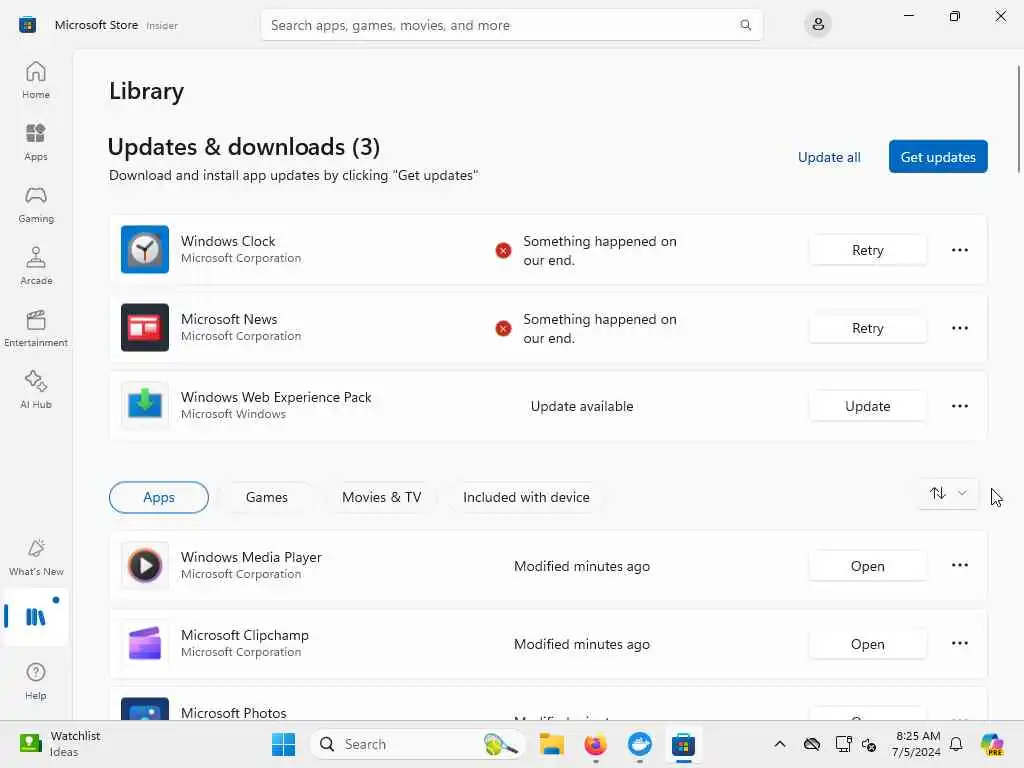This screenshot has height=768, width=1024.
Task: Open the AI Hub section
Action: pos(36,391)
